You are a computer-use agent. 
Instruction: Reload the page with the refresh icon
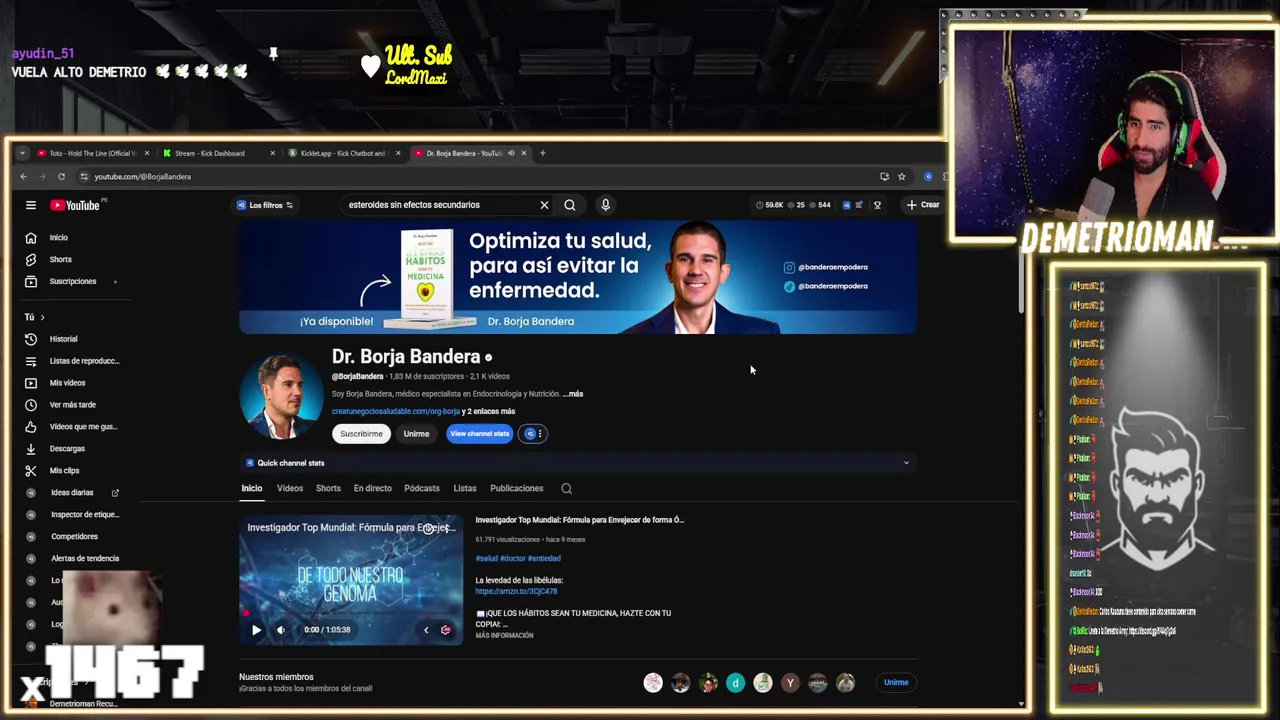[61, 177]
